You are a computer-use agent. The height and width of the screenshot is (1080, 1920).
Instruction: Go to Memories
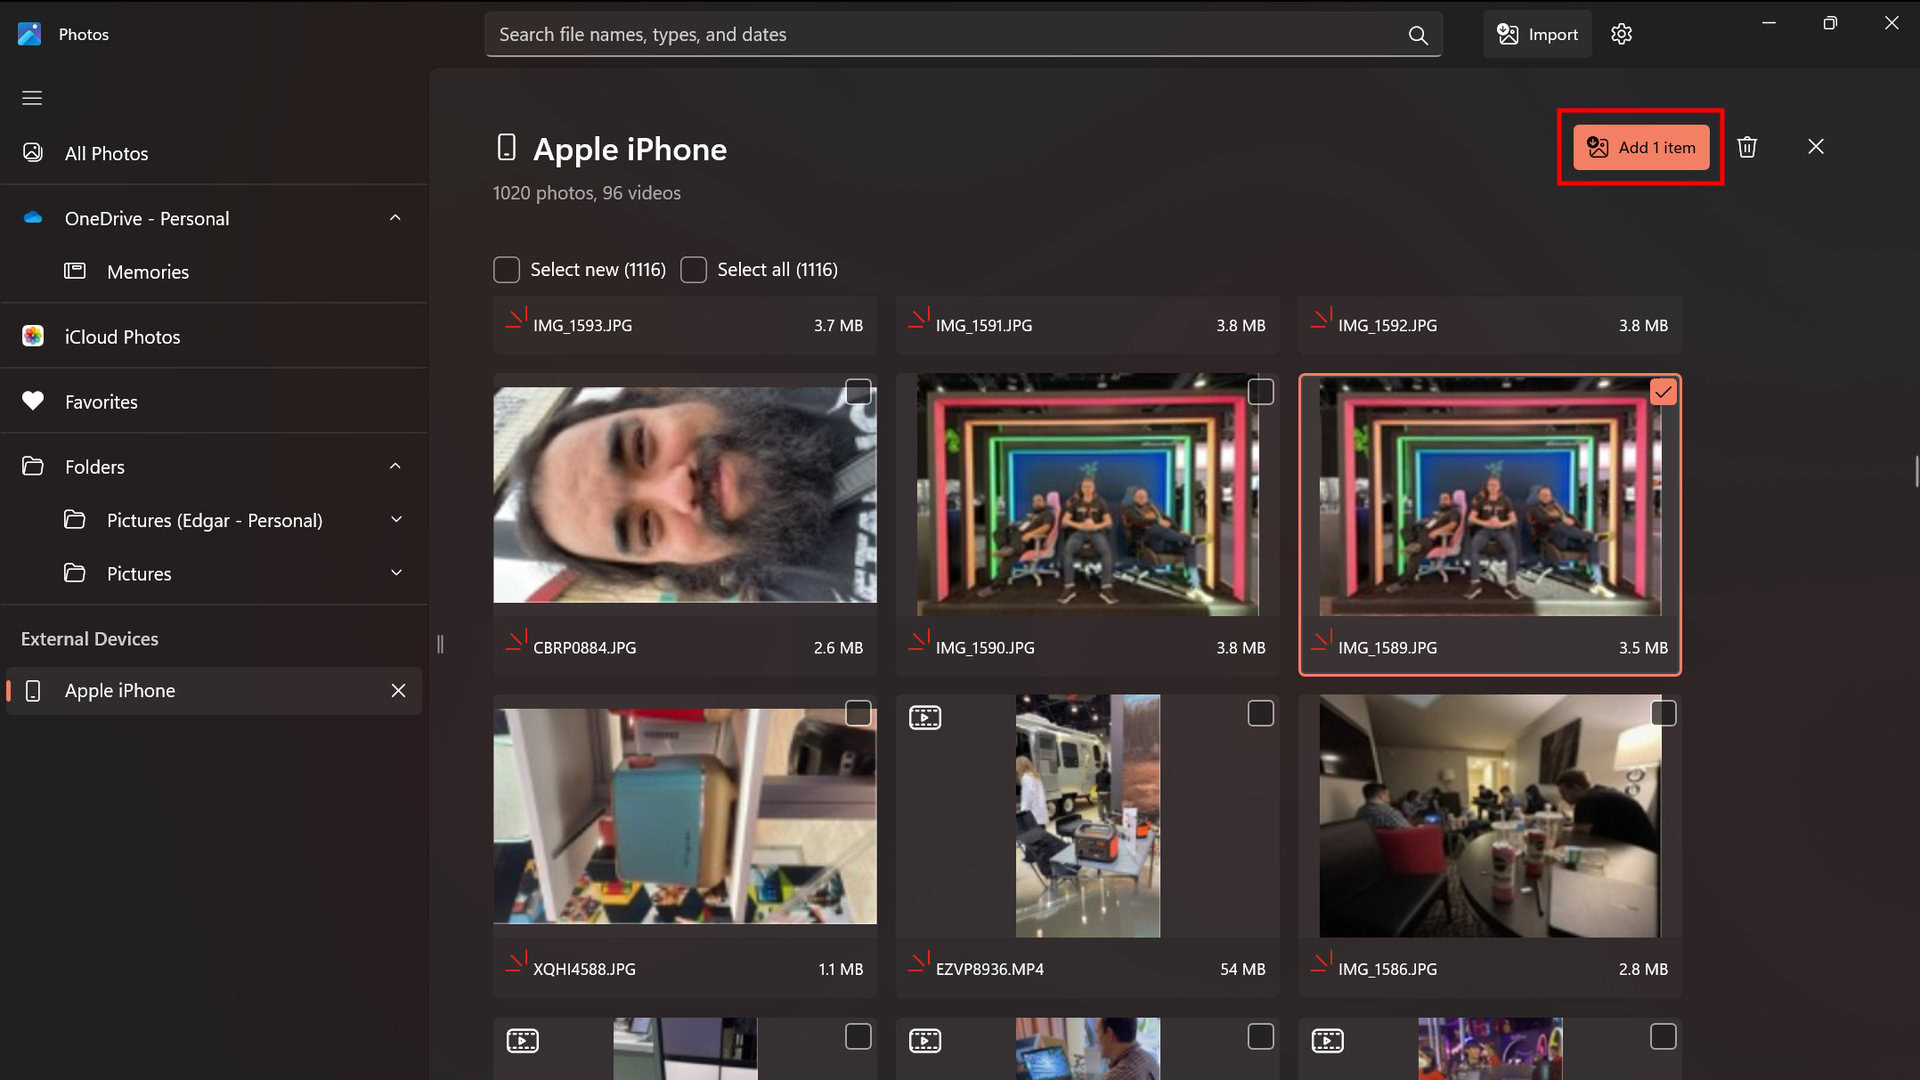pyautogui.click(x=147, y=272)
